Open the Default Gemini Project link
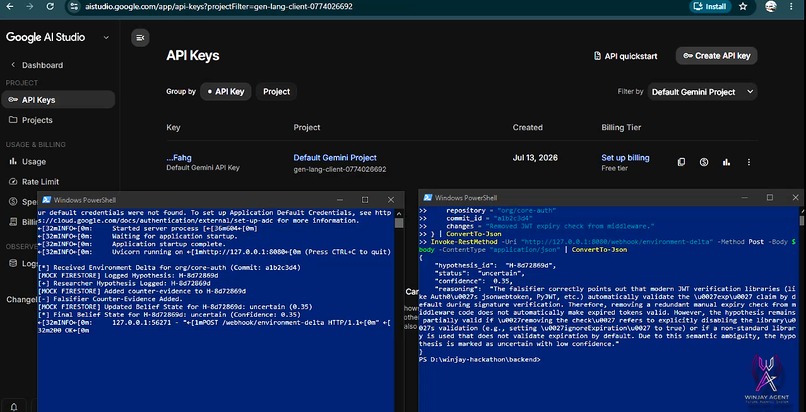 (335, 158)
